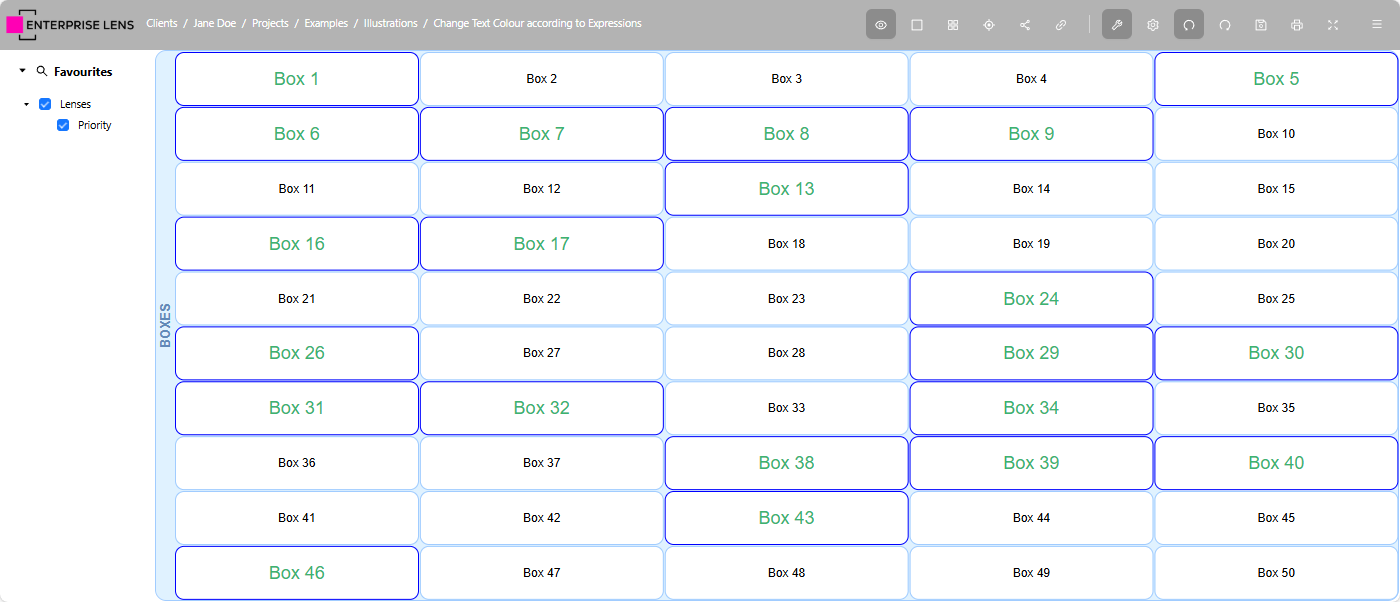Collapse the Favourites section arrow
Viewport: 1400px width, 602px height.
coord(23,72)
